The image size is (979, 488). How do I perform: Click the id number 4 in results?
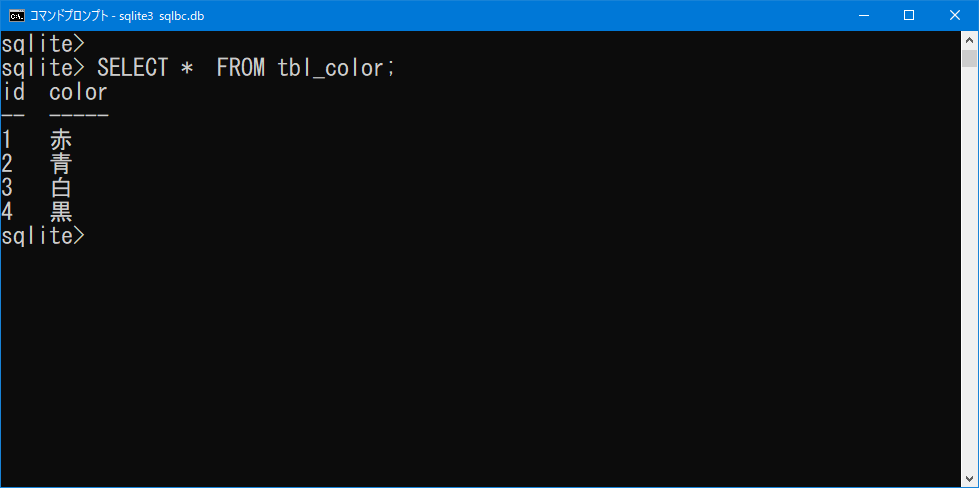pyautogui.click(x=7, y=212)
